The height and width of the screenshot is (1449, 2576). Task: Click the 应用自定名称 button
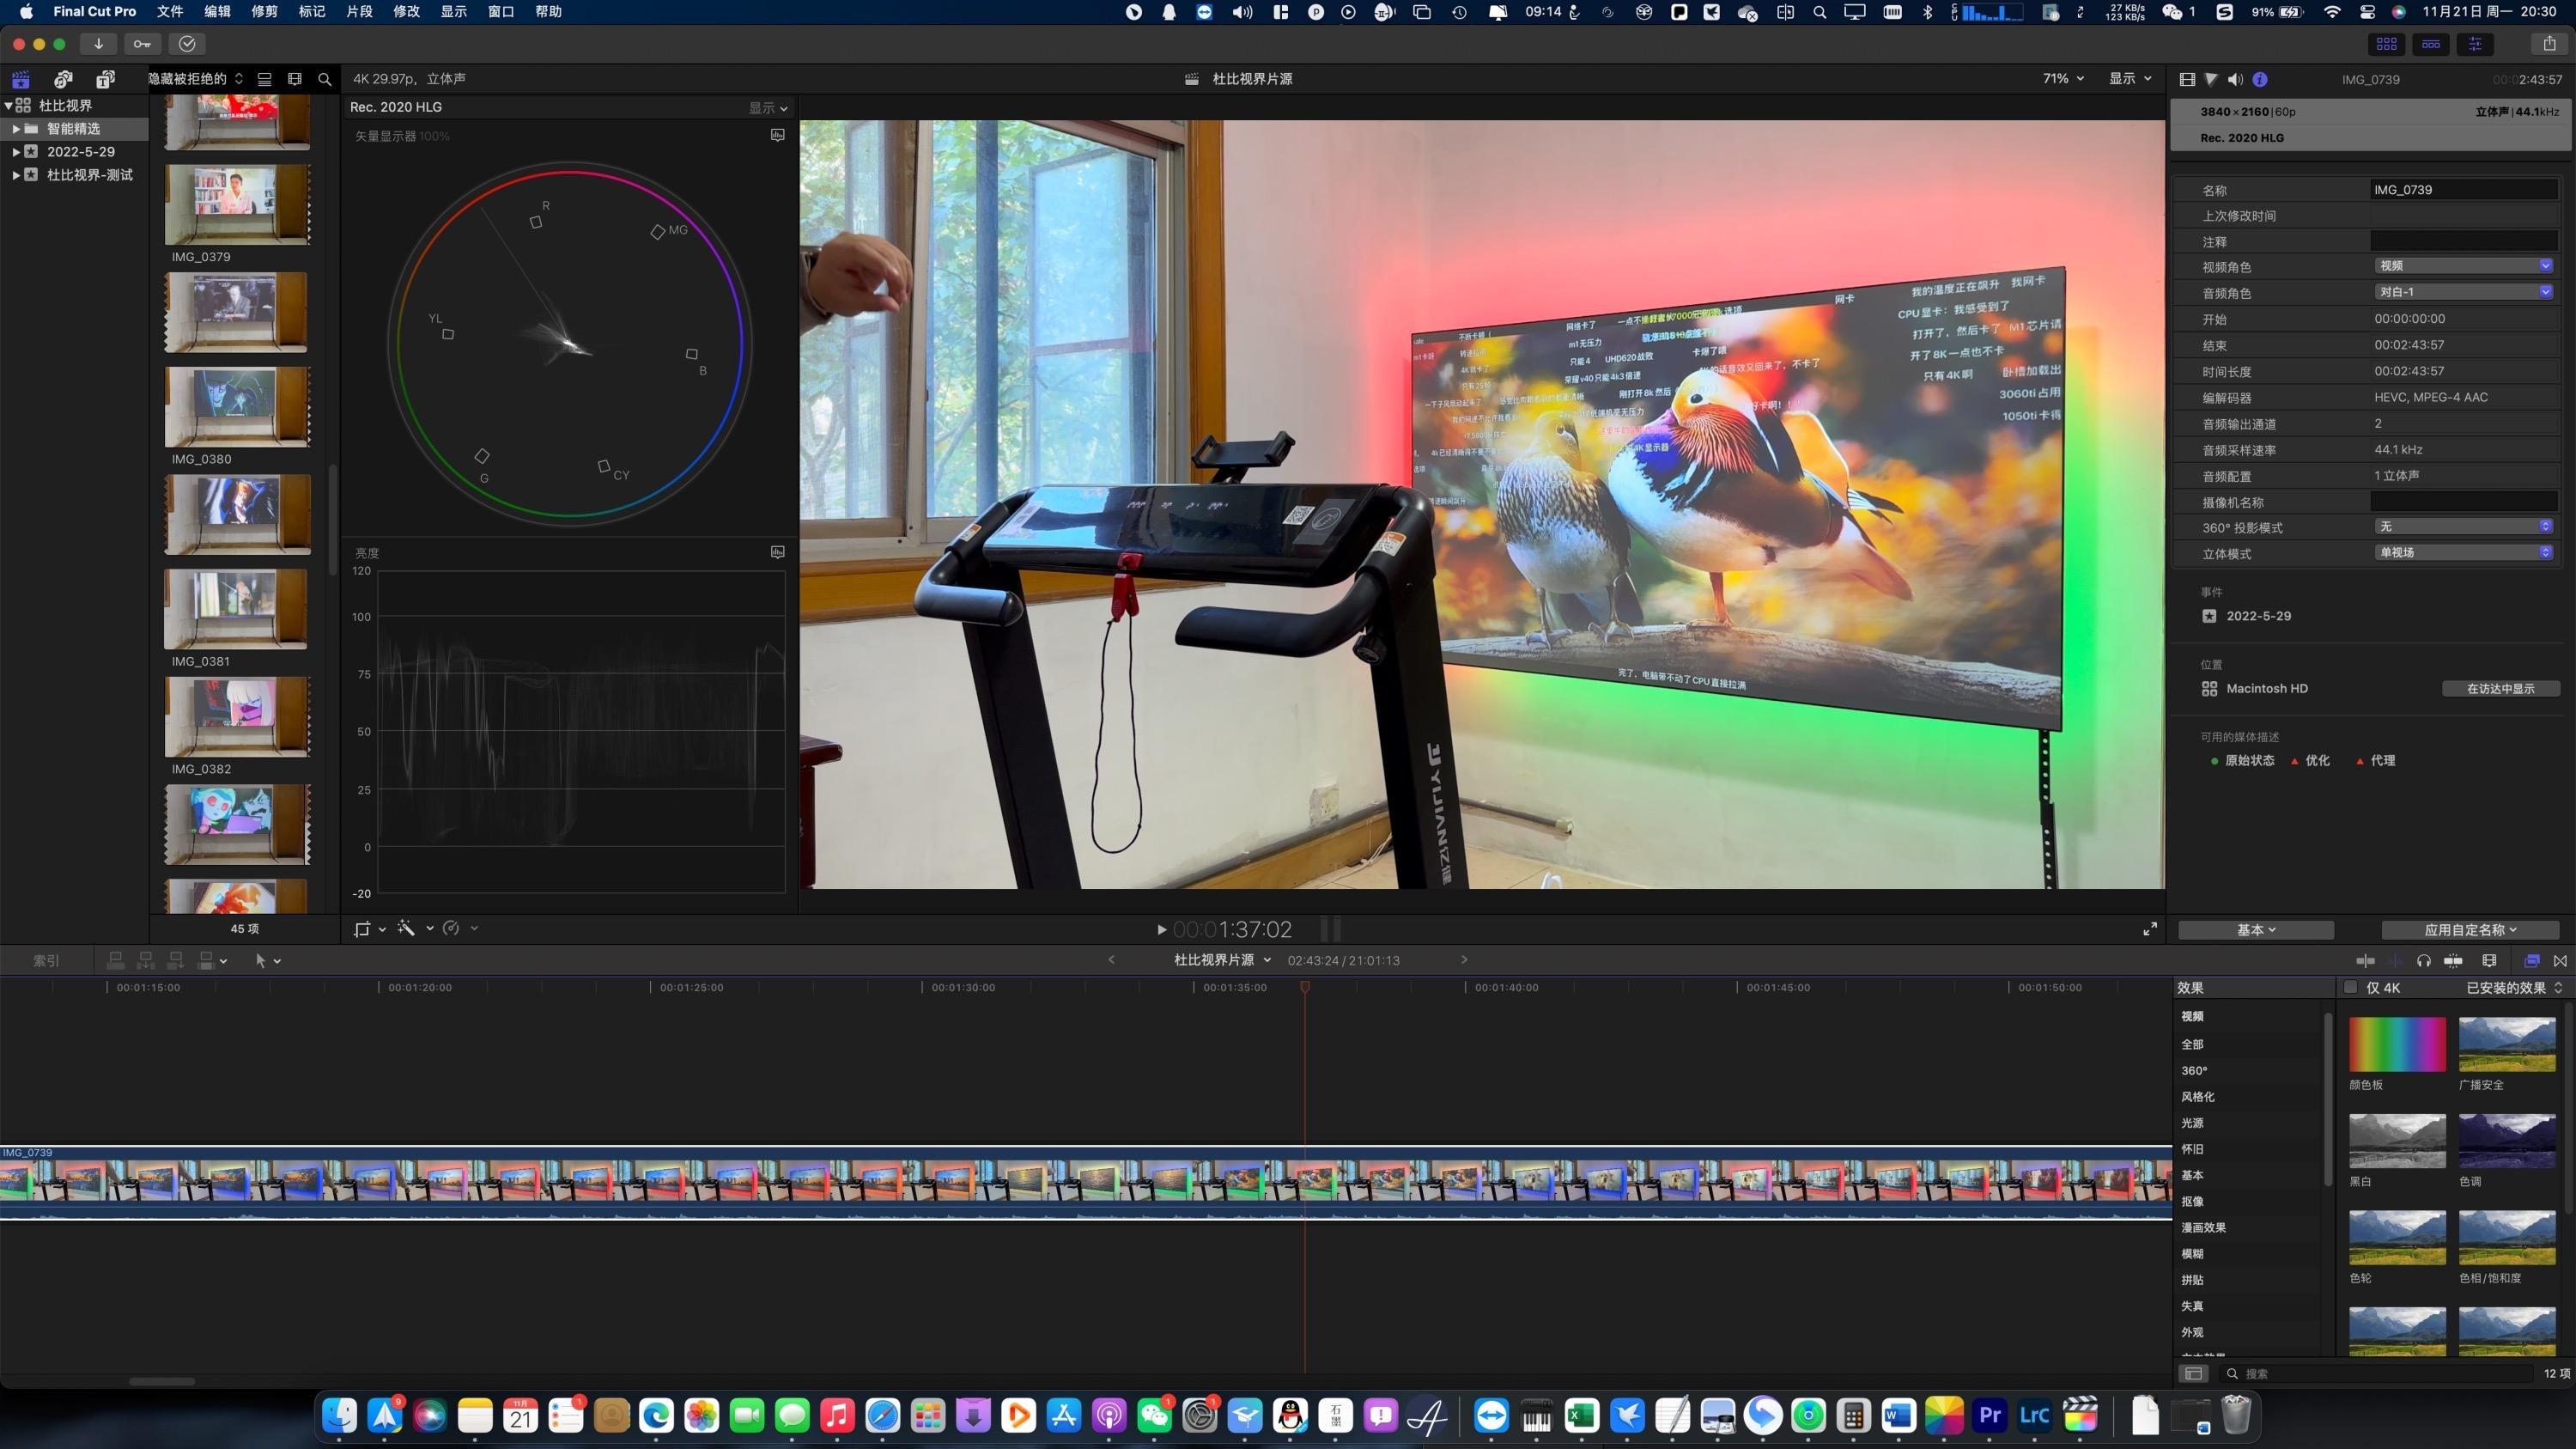[2469, 930]
